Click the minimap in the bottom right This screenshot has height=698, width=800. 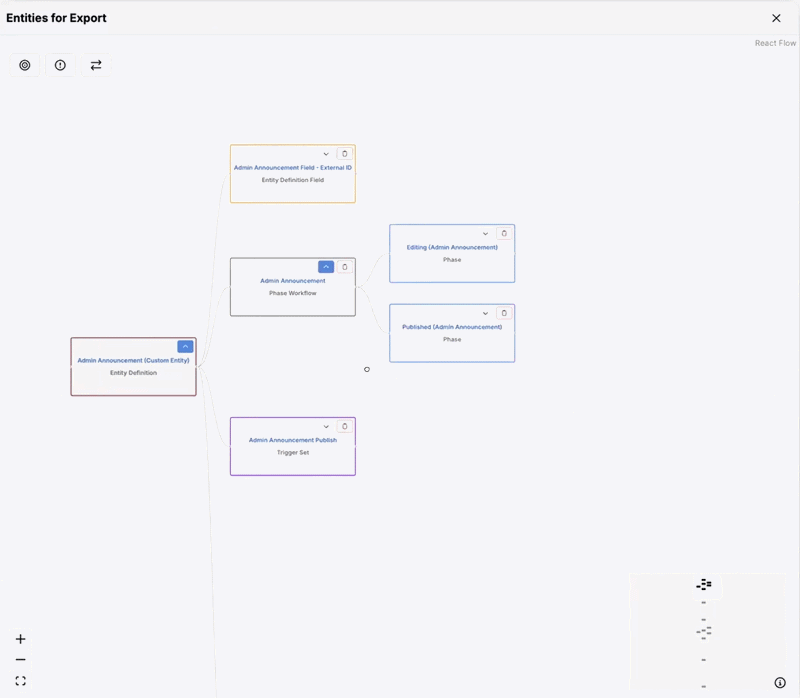(x=705, y=630)
